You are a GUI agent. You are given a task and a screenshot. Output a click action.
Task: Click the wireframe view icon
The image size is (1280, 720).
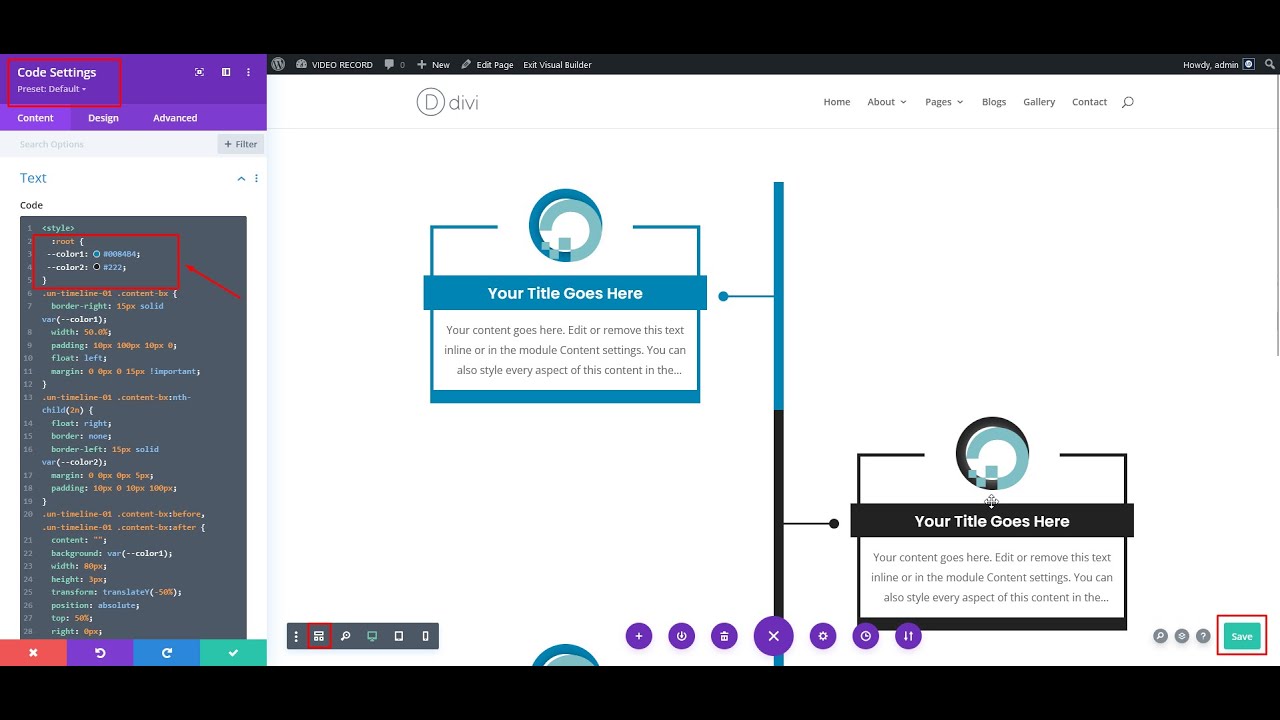tap(319, 636)
